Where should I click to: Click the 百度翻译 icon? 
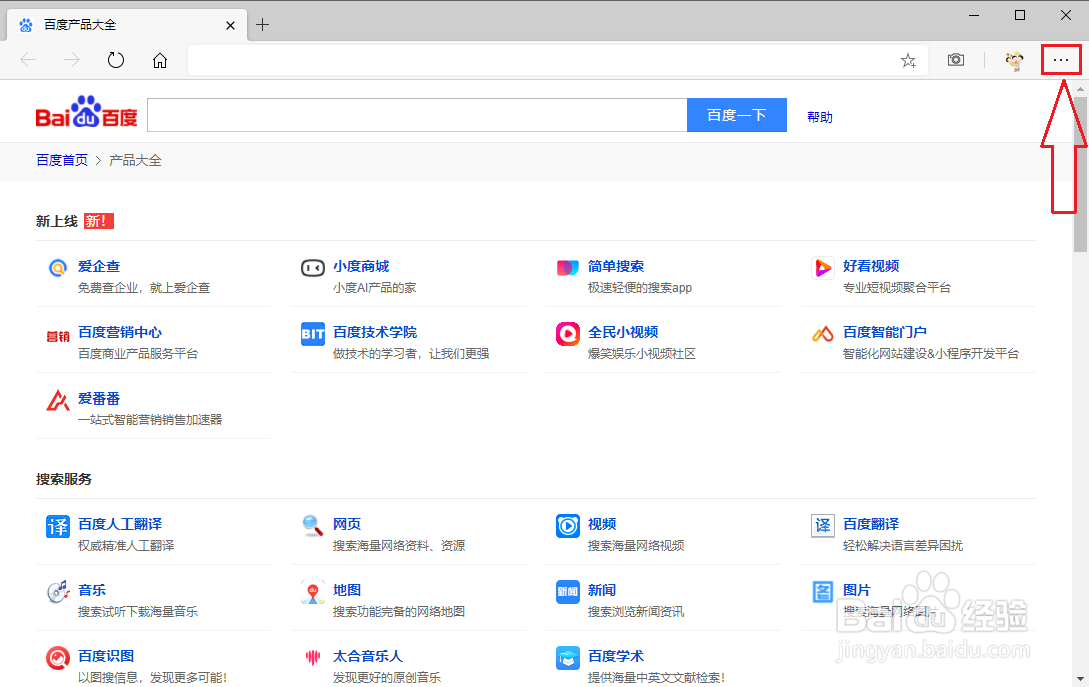822,526
